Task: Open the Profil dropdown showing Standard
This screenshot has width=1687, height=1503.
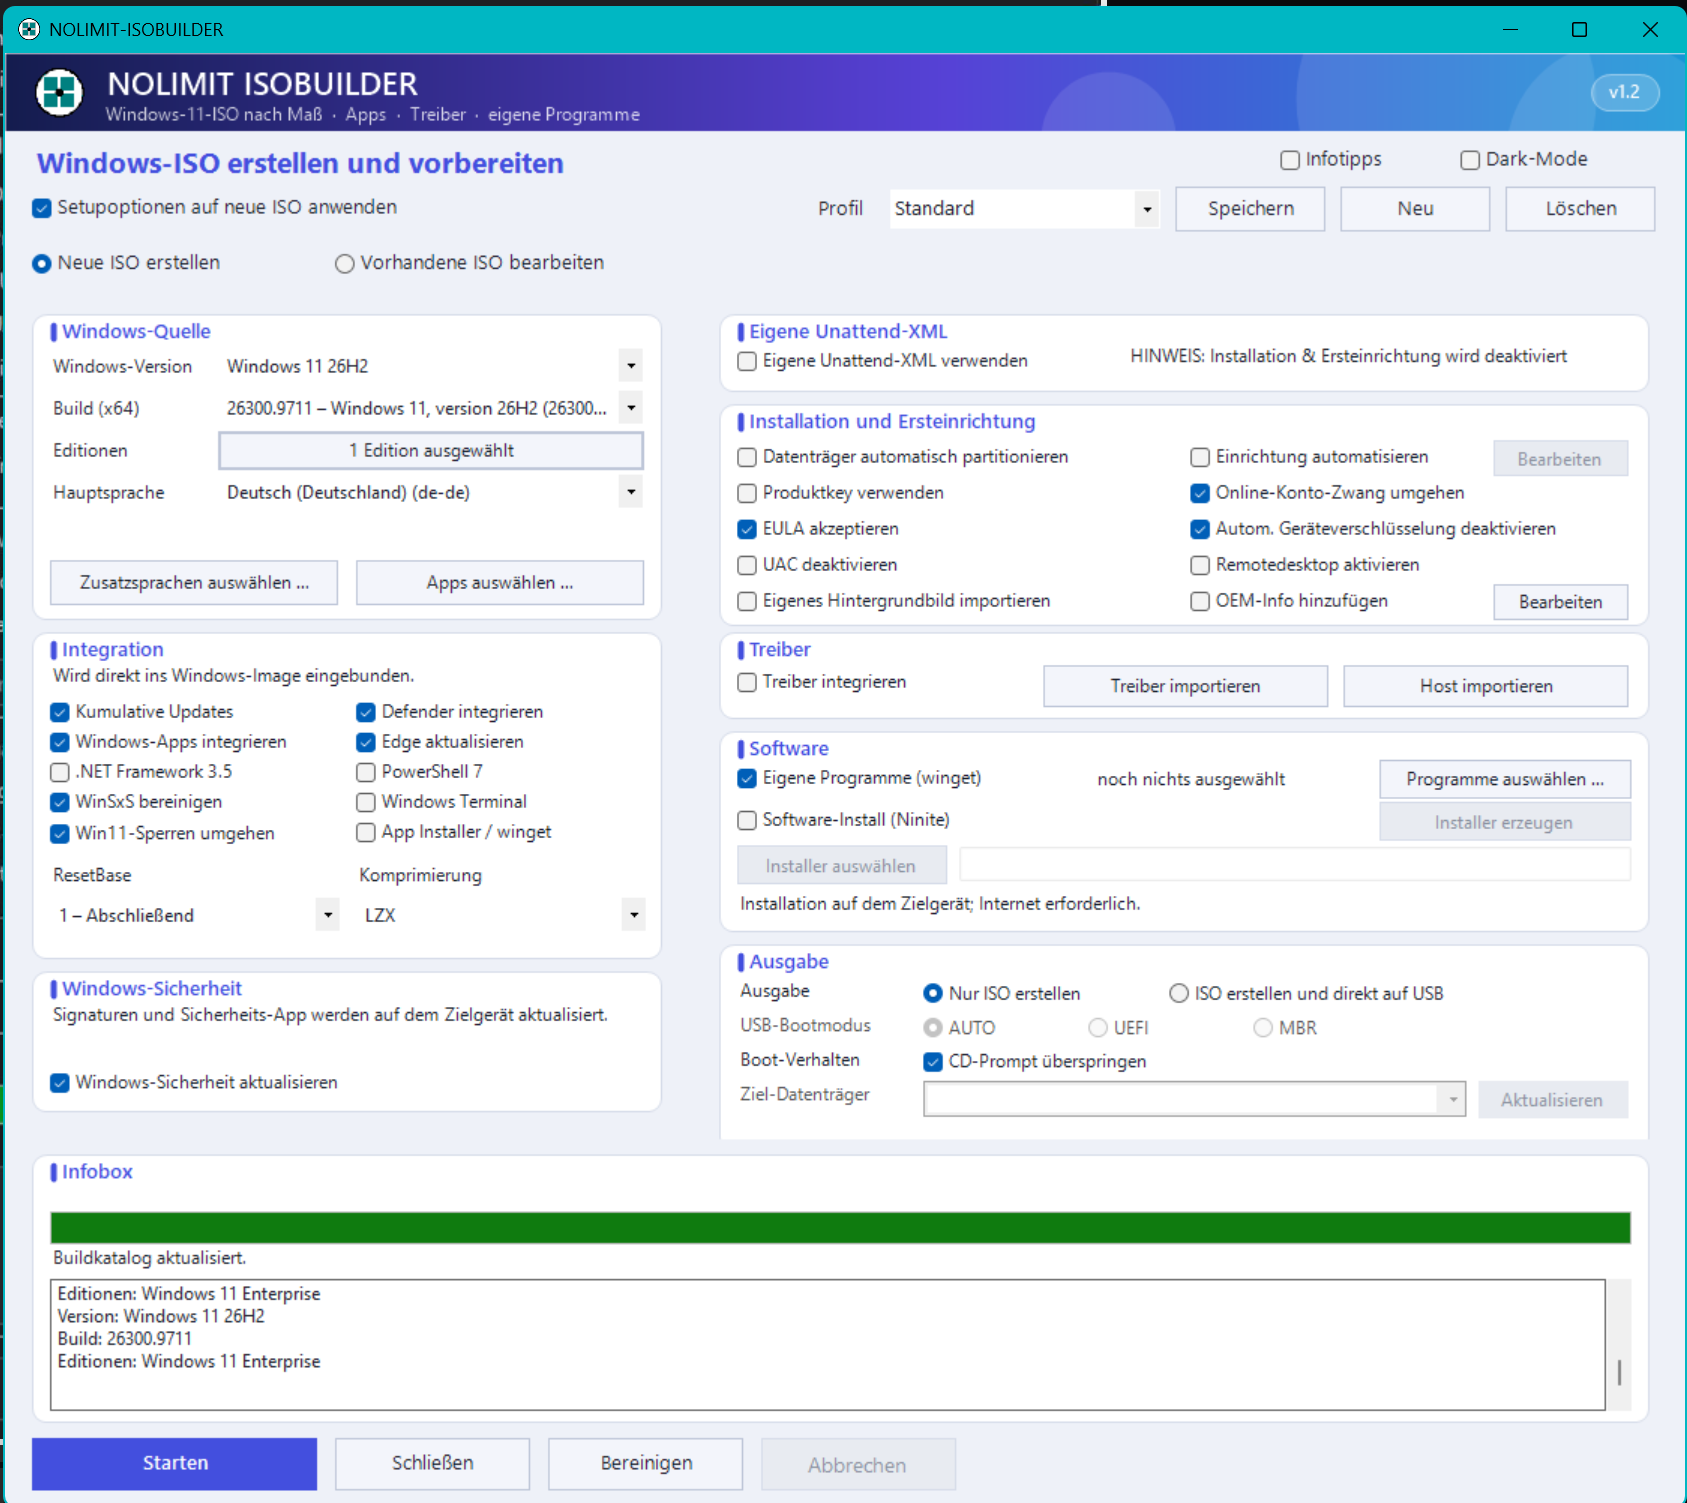Action: tap(1024, 209)
